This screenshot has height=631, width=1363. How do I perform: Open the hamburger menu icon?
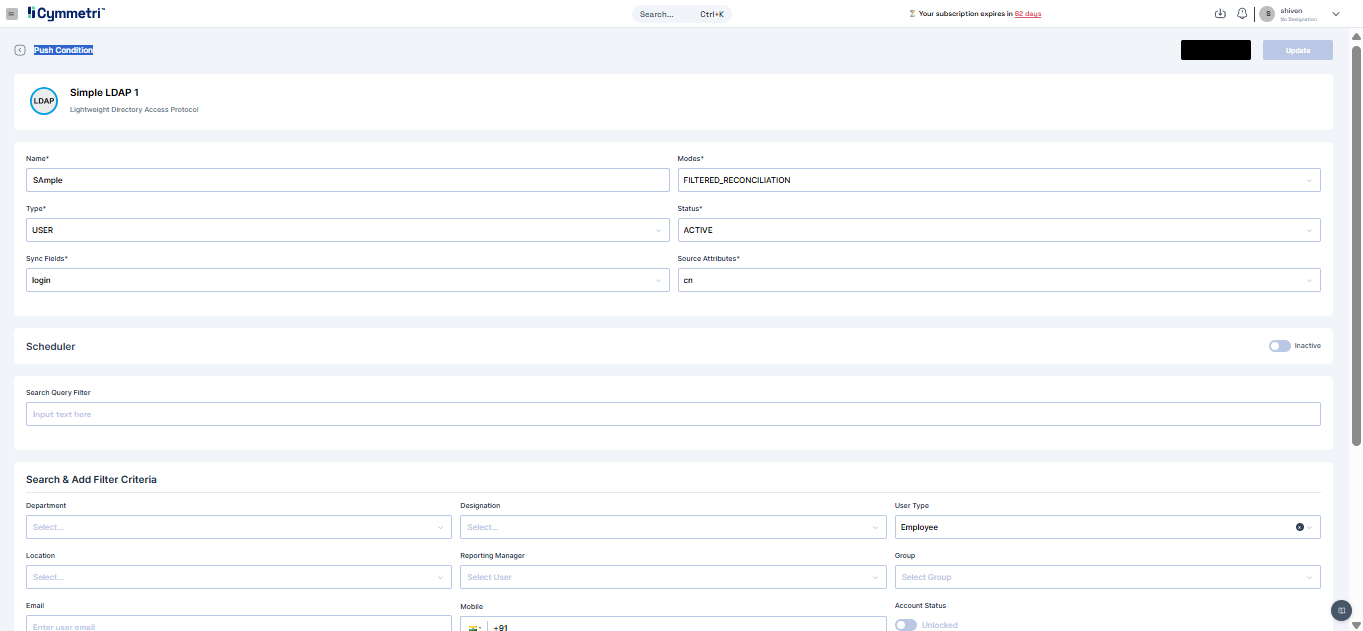click(12, 14)
